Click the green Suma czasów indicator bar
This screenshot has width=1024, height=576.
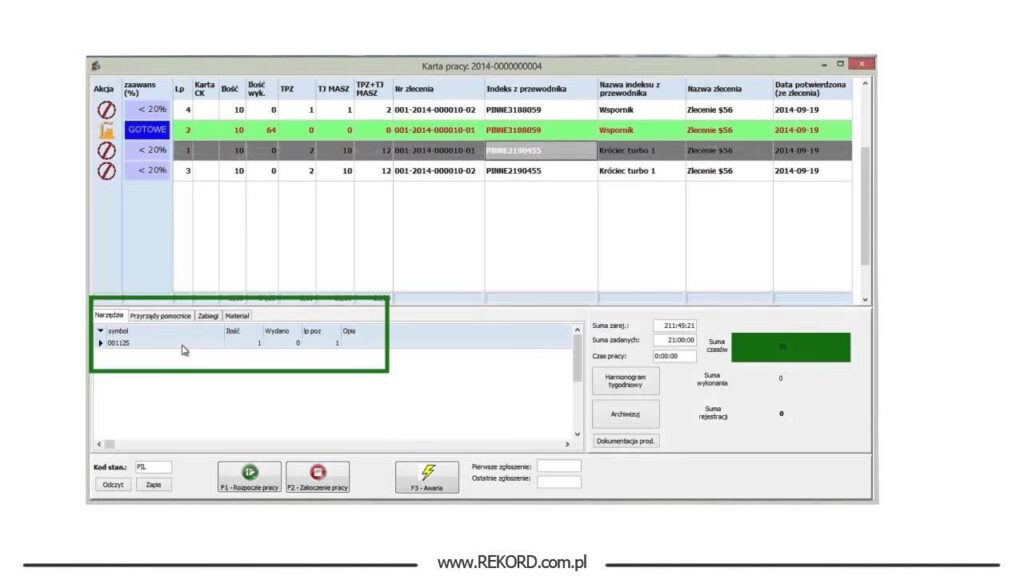coord(790,346)
